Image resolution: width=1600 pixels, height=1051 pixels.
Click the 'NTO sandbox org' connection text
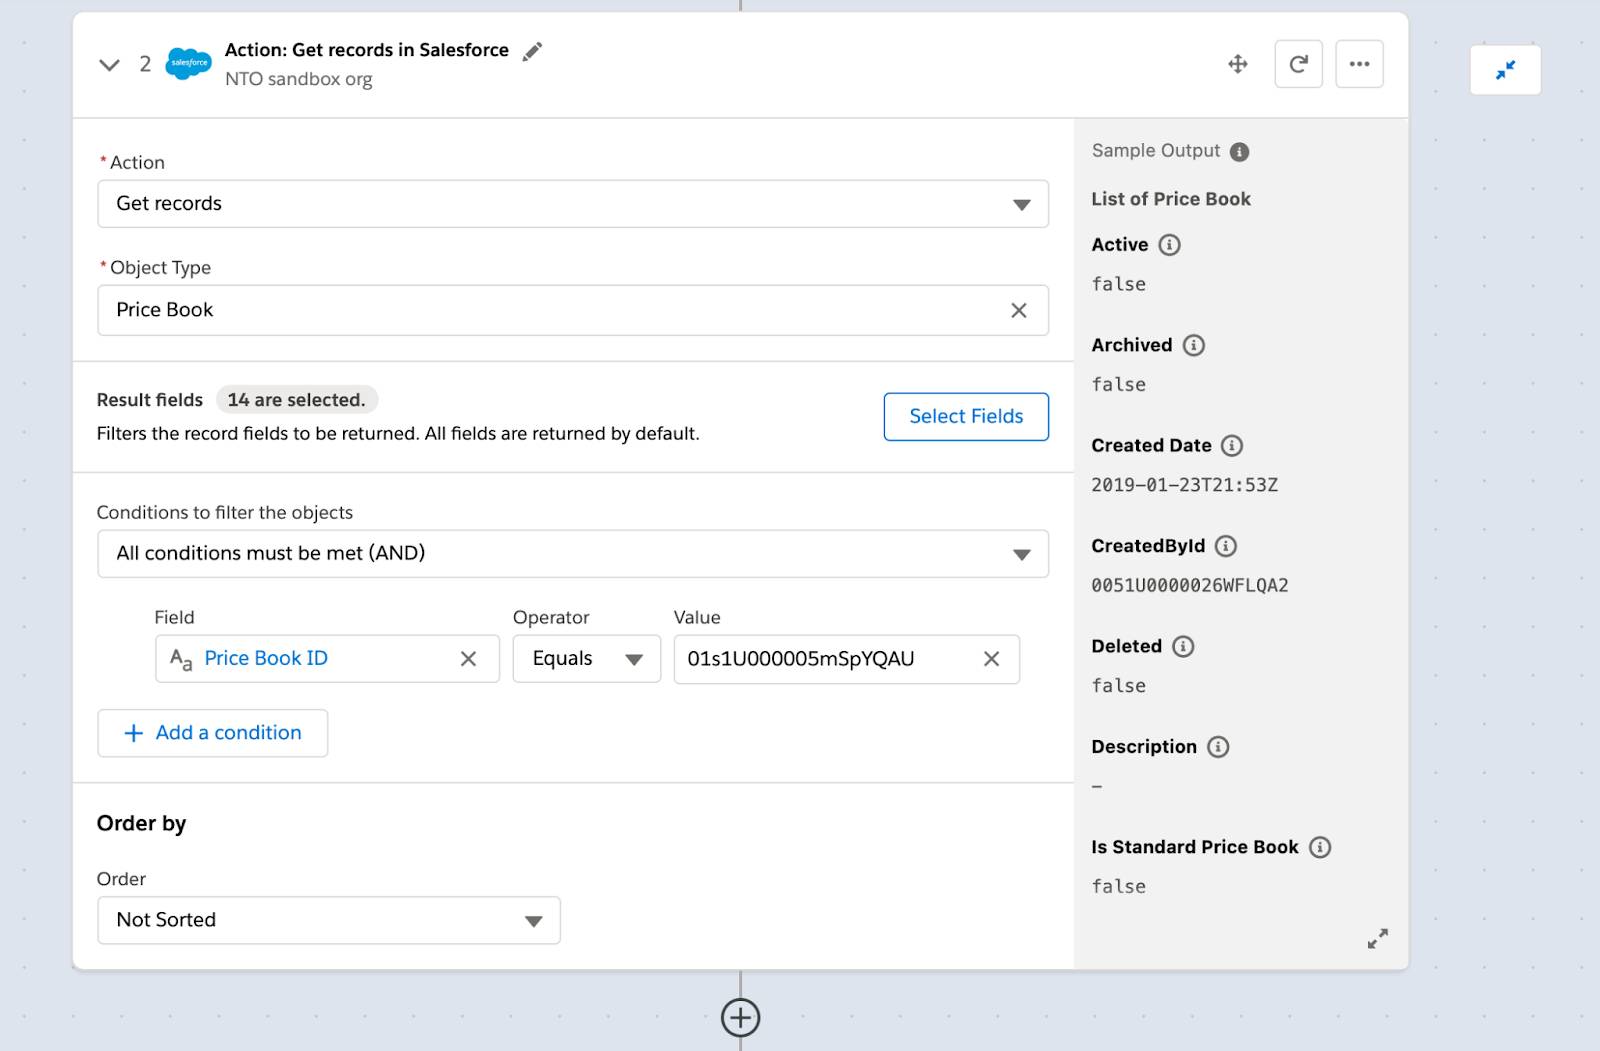[298, 79]
